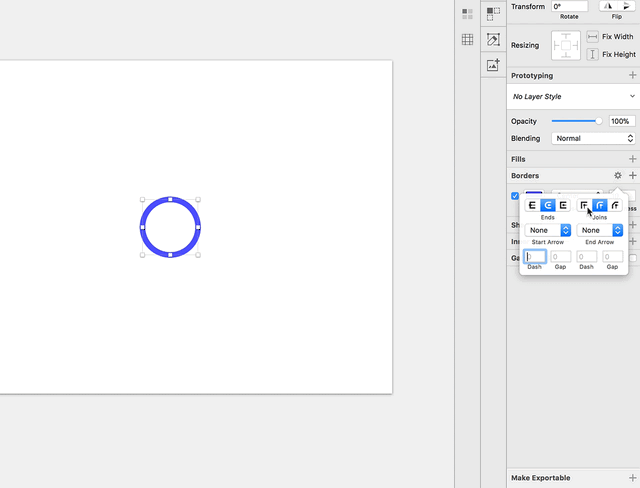The width and height of the screenshot is (640, 488).
Task: Open the Blending mode dropdown
Action: click(593, 138)
